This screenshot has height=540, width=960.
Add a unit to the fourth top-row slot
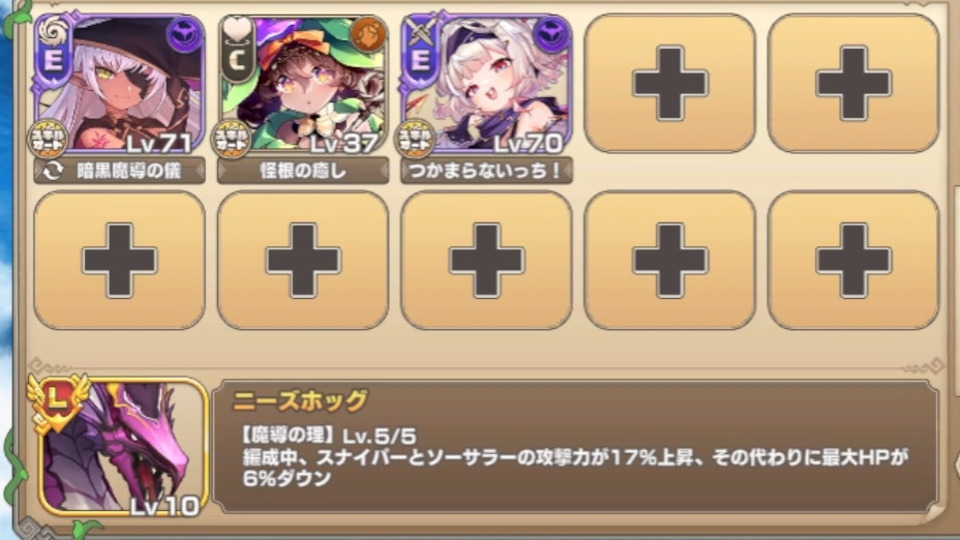click(670, 83)
